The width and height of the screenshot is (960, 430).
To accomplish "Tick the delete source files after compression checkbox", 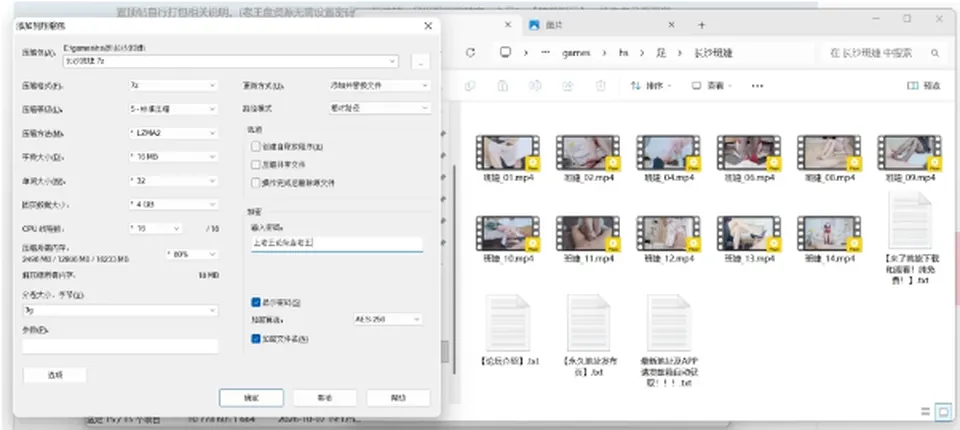I will pyautogui.click(x=255, y=183).
